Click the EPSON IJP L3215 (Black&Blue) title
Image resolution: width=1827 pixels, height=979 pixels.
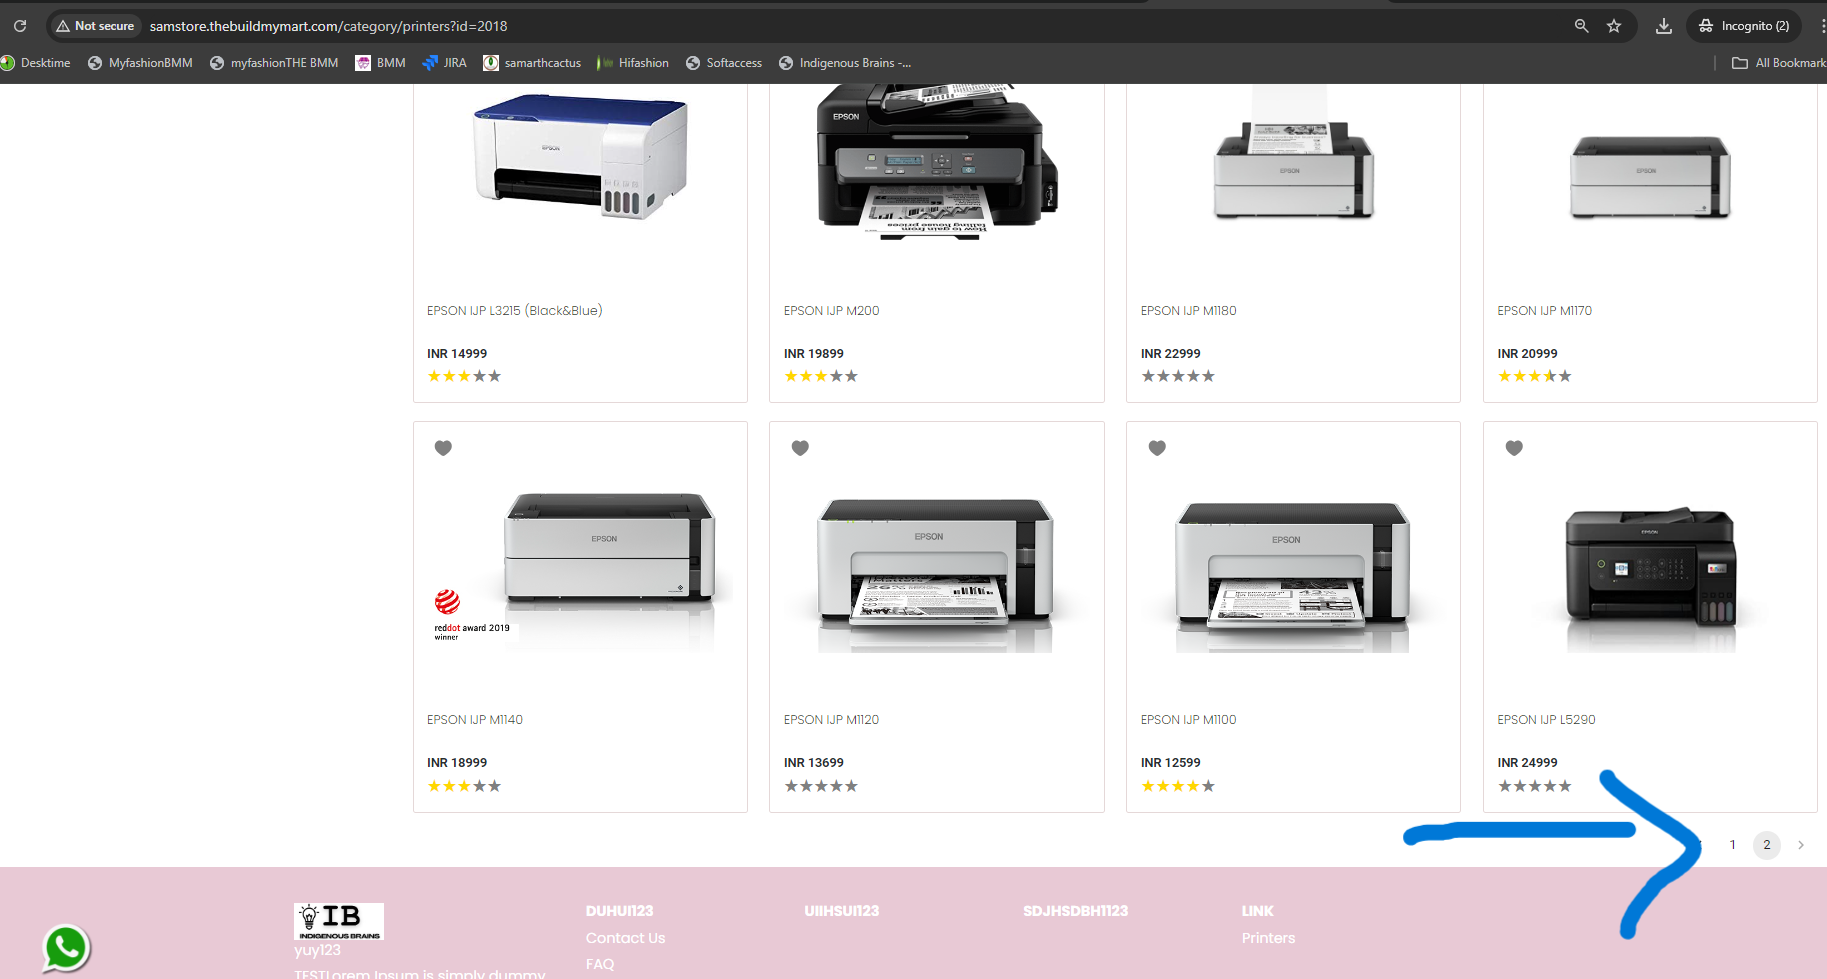[515, 311]
